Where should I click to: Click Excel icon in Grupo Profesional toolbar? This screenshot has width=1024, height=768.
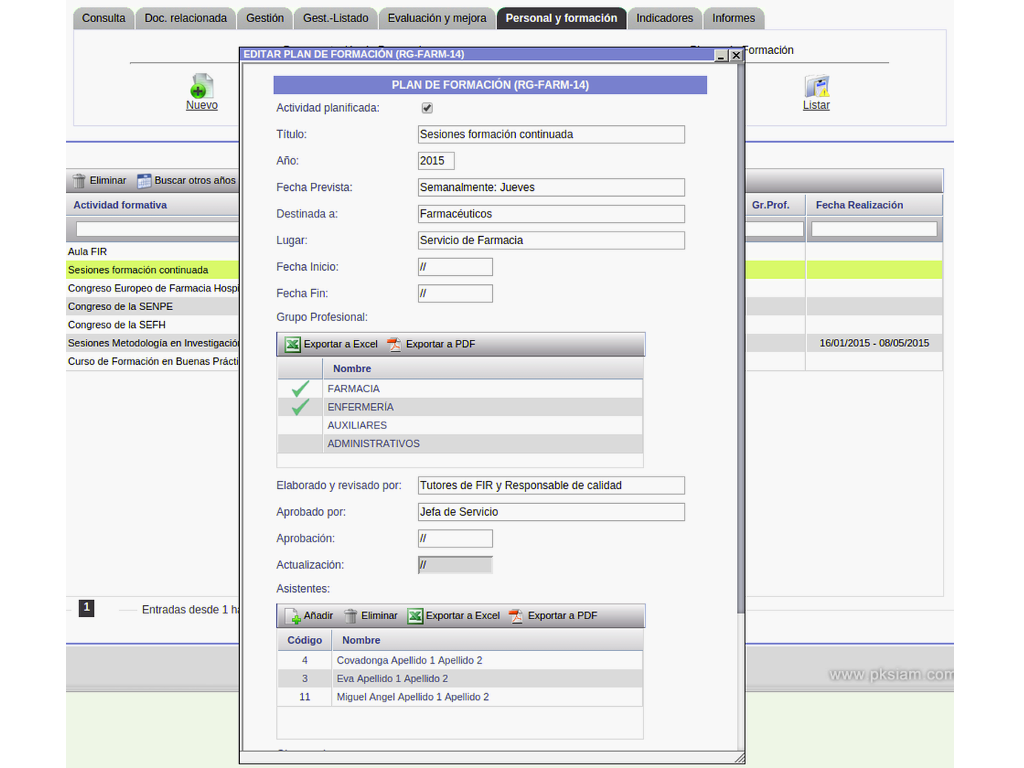[293, 344]
